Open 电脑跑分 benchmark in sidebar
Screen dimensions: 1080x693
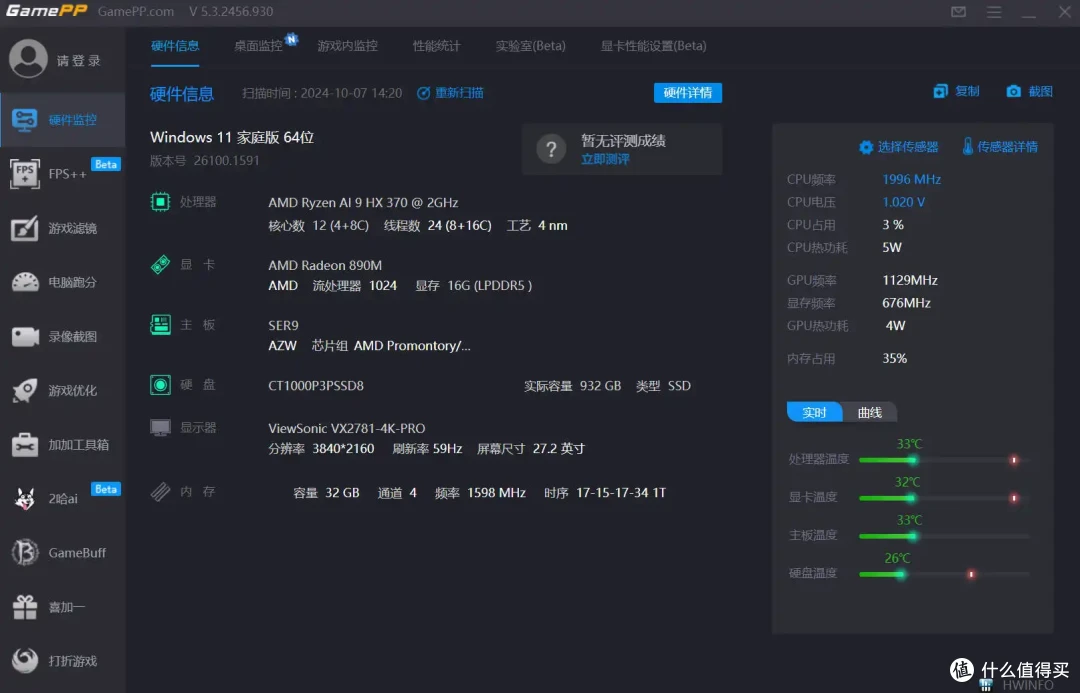click(62, 282)
